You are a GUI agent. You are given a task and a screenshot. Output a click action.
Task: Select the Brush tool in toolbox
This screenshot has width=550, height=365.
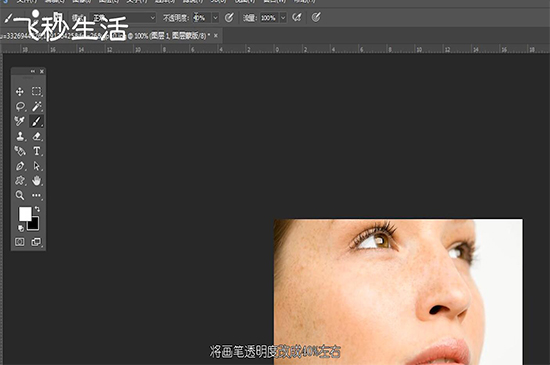pos(36,121)
